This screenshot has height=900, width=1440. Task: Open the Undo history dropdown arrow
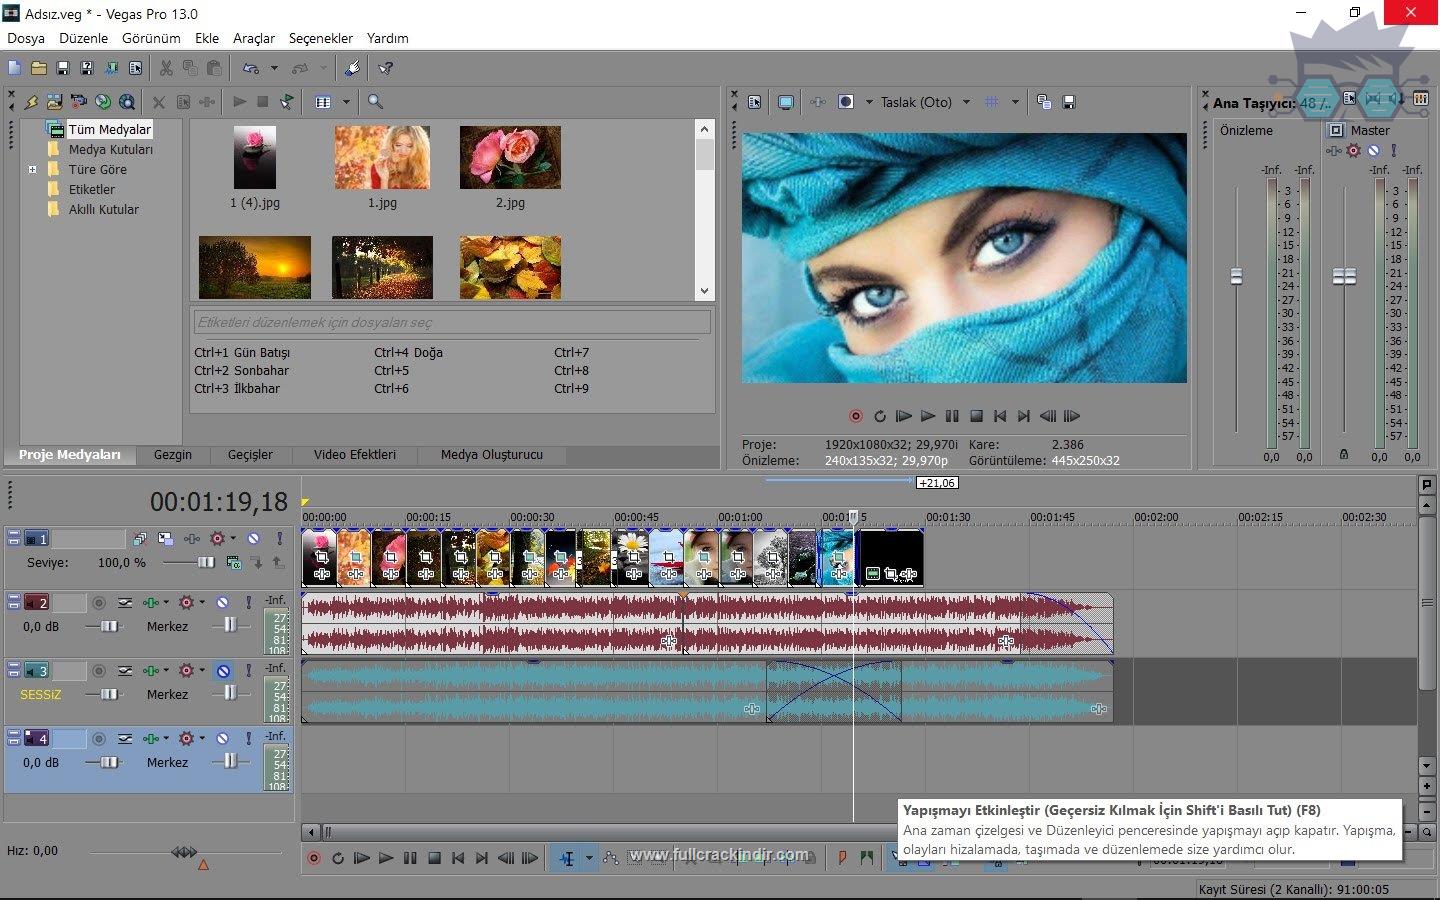coord(274,68)
